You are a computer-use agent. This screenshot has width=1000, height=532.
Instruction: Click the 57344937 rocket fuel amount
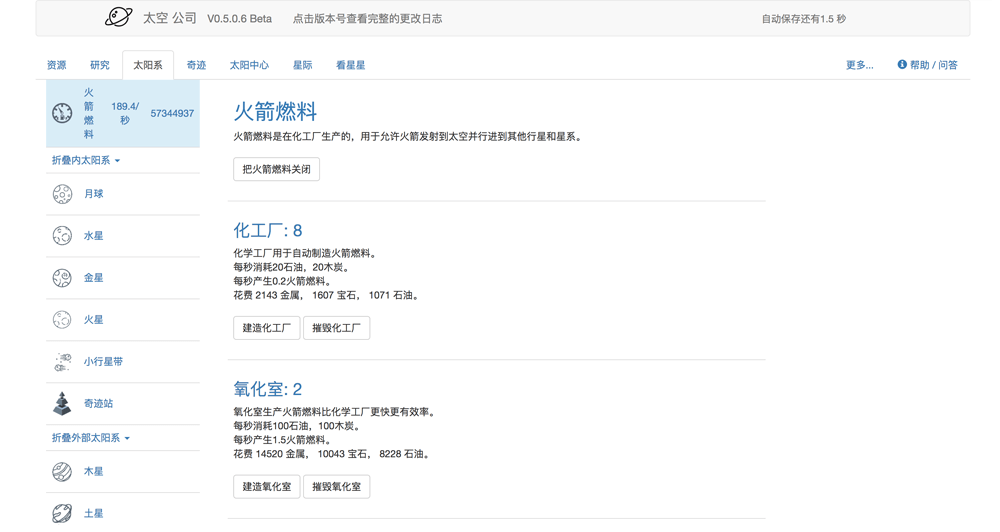pyautogui.click(x=172, y=114)
